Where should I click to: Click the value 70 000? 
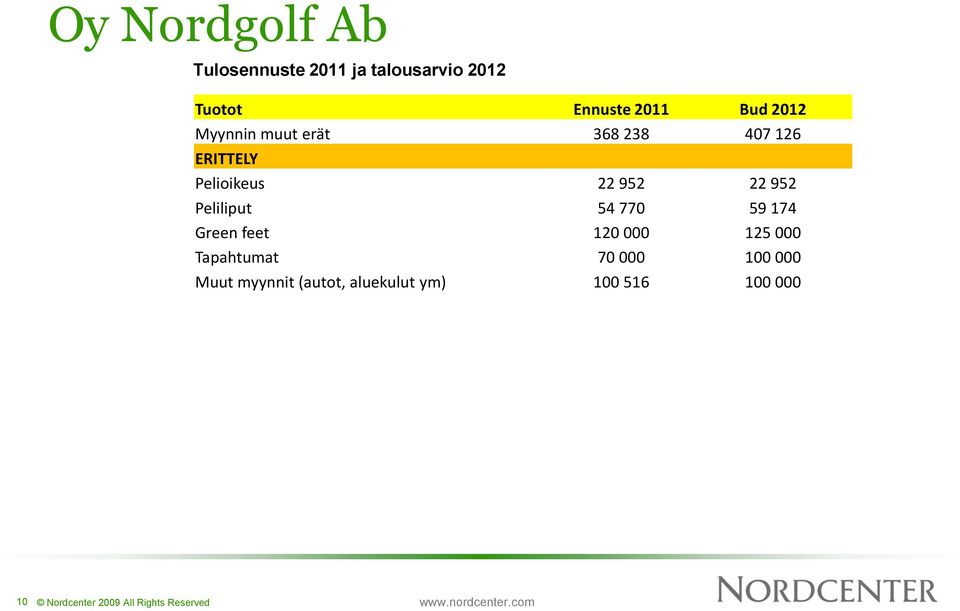621,257
